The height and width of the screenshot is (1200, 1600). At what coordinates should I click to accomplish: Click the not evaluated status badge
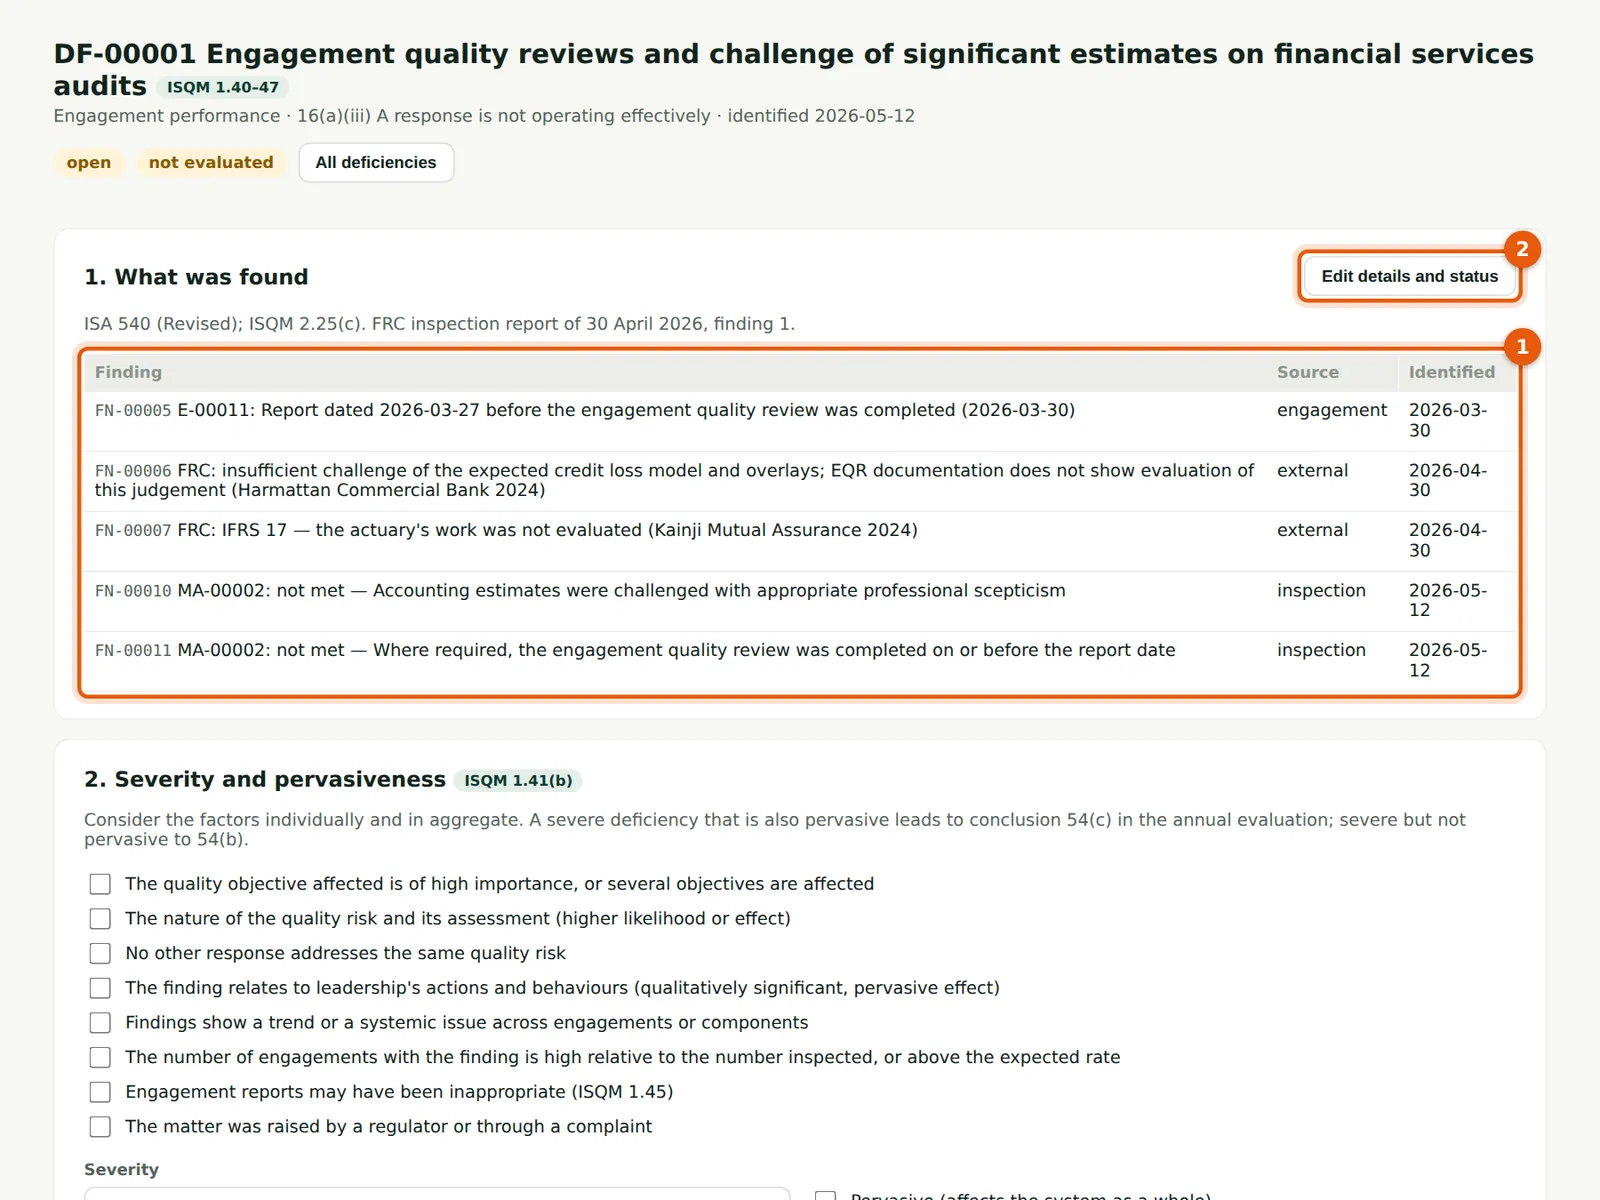[211, 162]
